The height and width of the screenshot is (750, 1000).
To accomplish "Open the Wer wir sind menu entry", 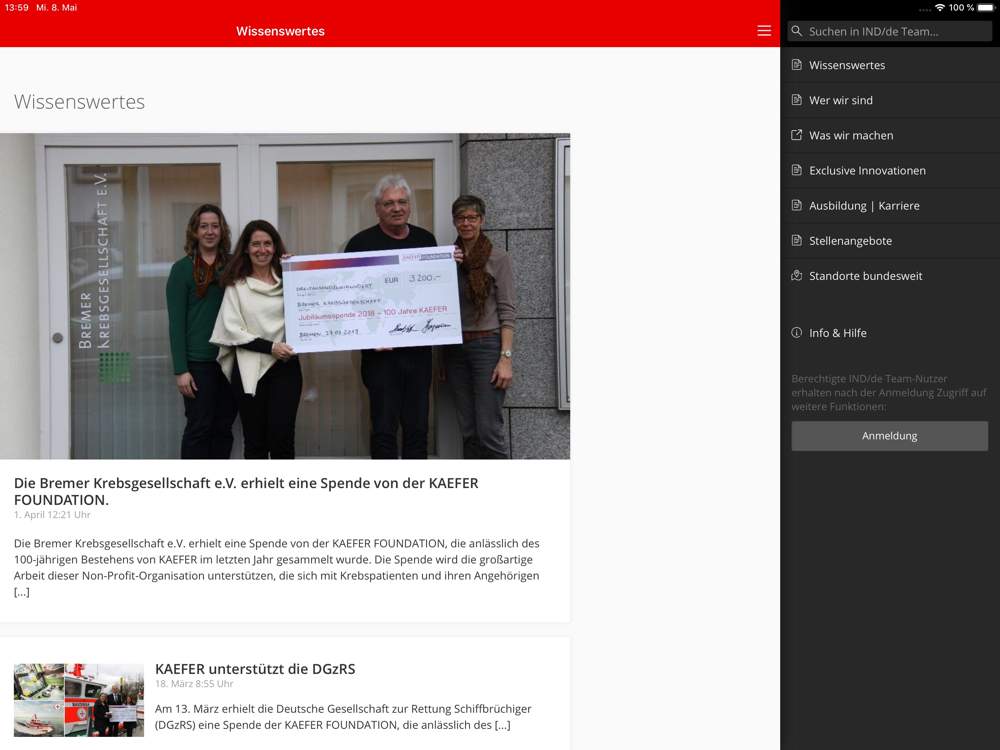I will 890,100.
